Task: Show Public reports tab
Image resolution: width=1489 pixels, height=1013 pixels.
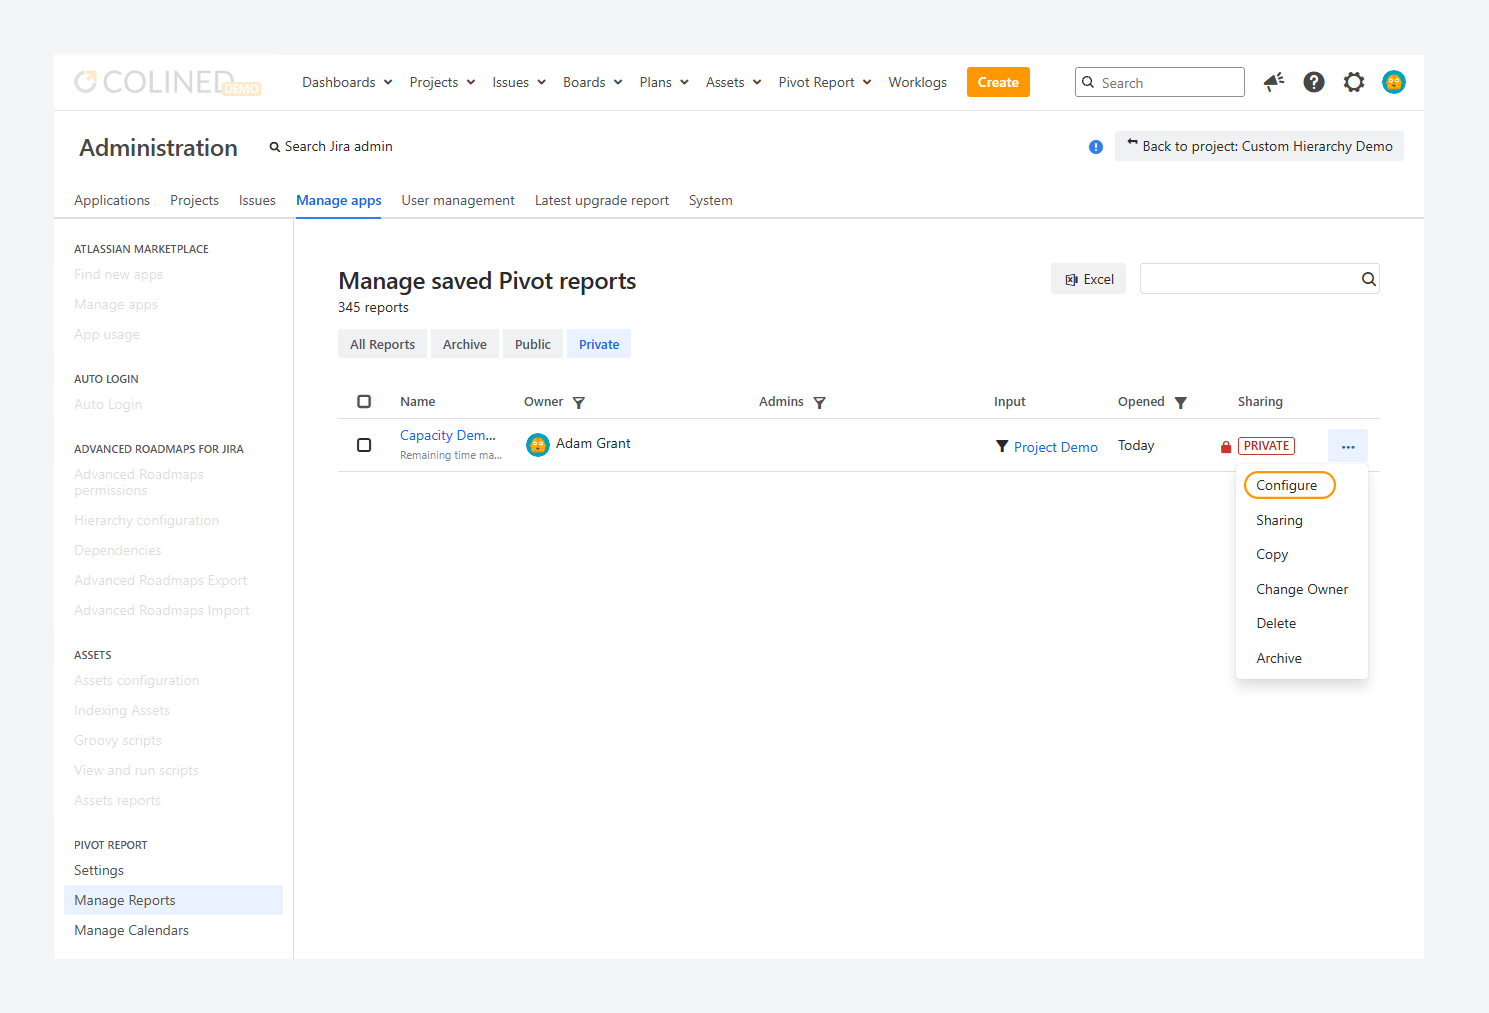Action: click(x=533, y=344)
